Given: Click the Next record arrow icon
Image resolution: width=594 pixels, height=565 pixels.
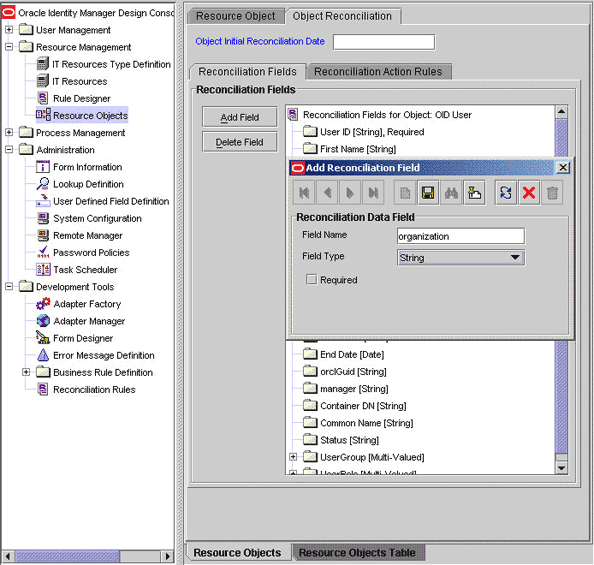Looking at the screenshot, I should (350, 193).
